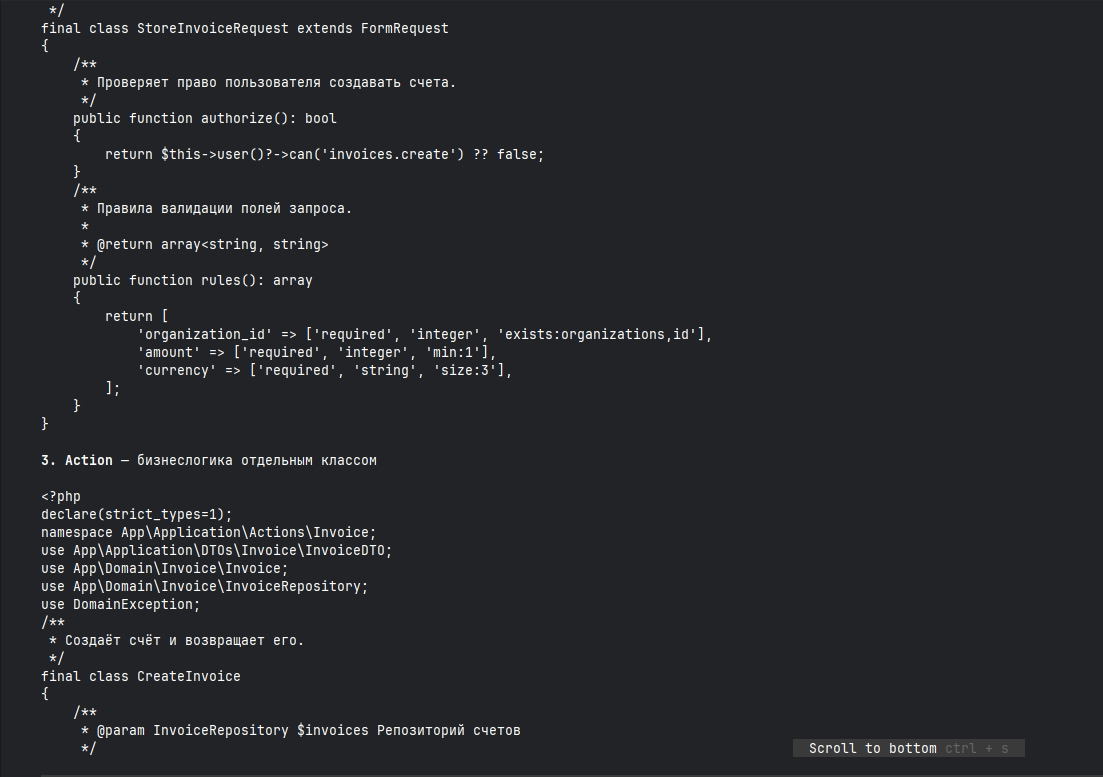Click the namespace App\Application\Actions\Invoice line
This screenshot has width=1103, height=777.
point(209,533)
